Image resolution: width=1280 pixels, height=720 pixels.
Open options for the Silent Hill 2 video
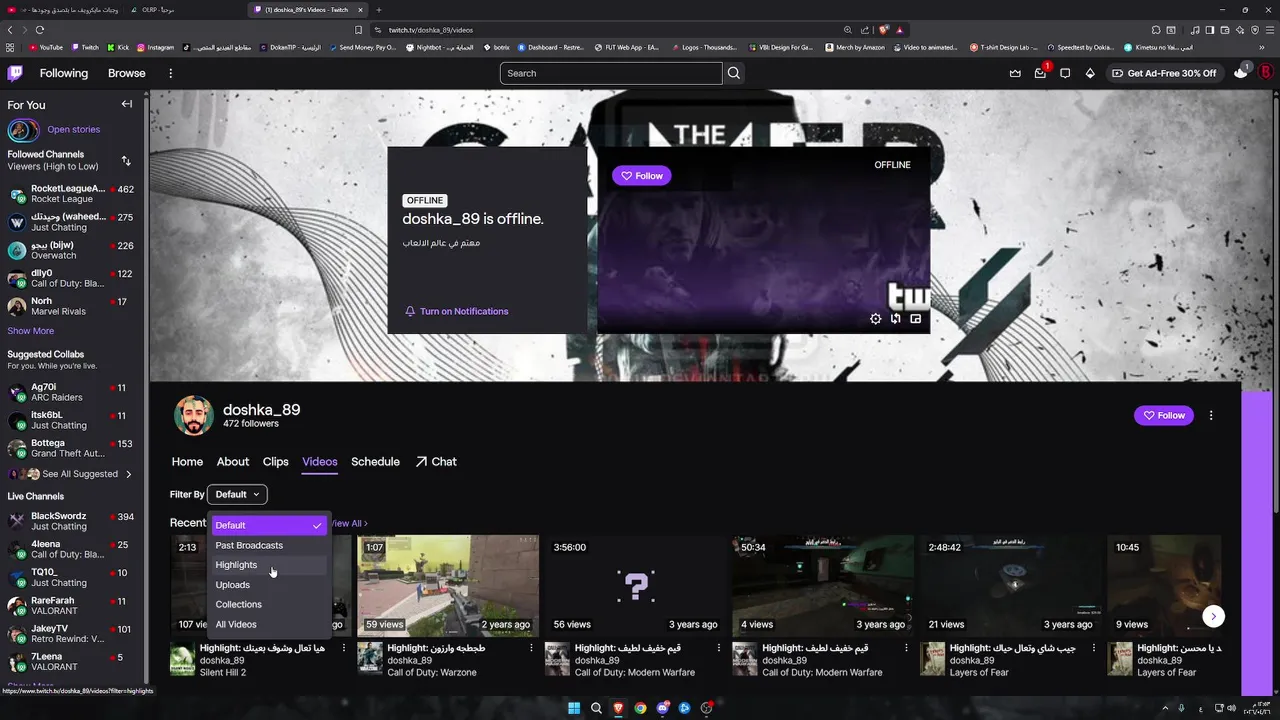(344, 648)
